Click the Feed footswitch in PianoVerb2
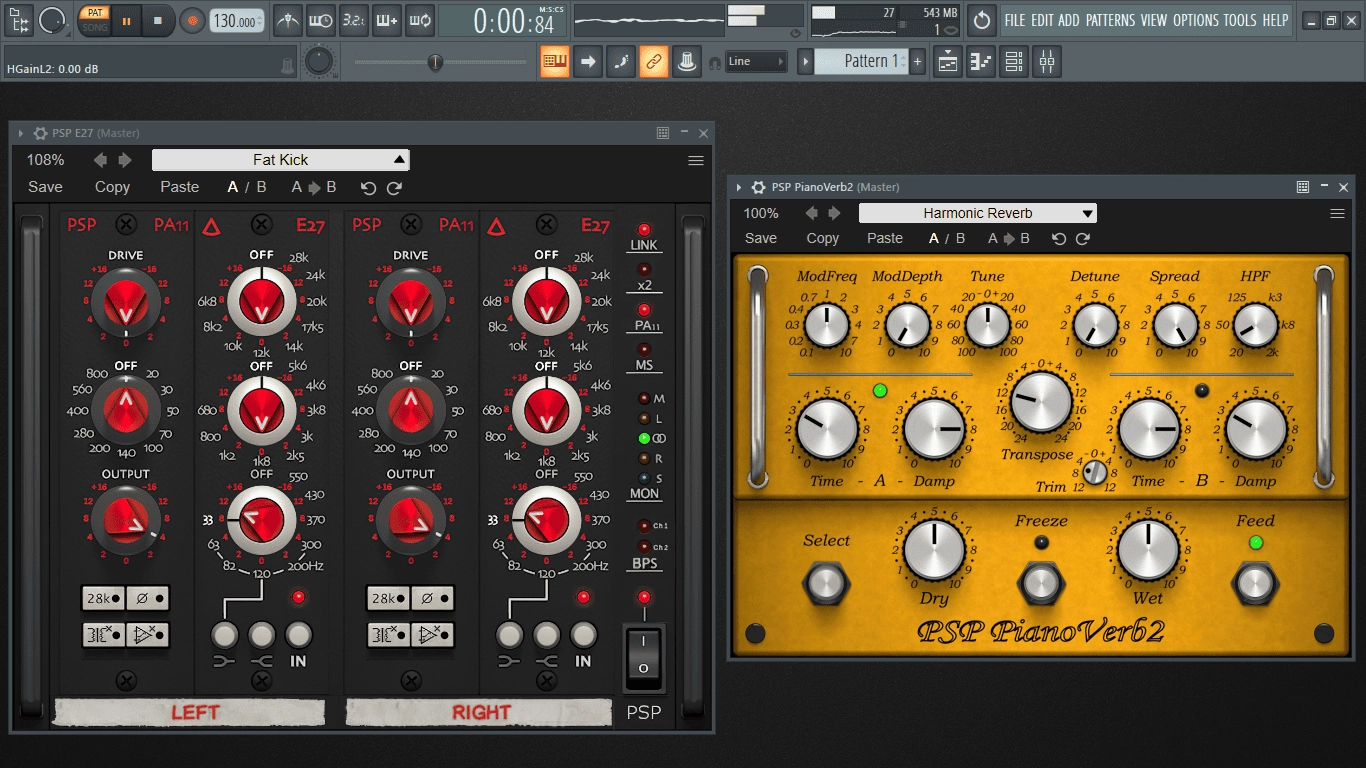1366x768 pixels. (1255, 582)
